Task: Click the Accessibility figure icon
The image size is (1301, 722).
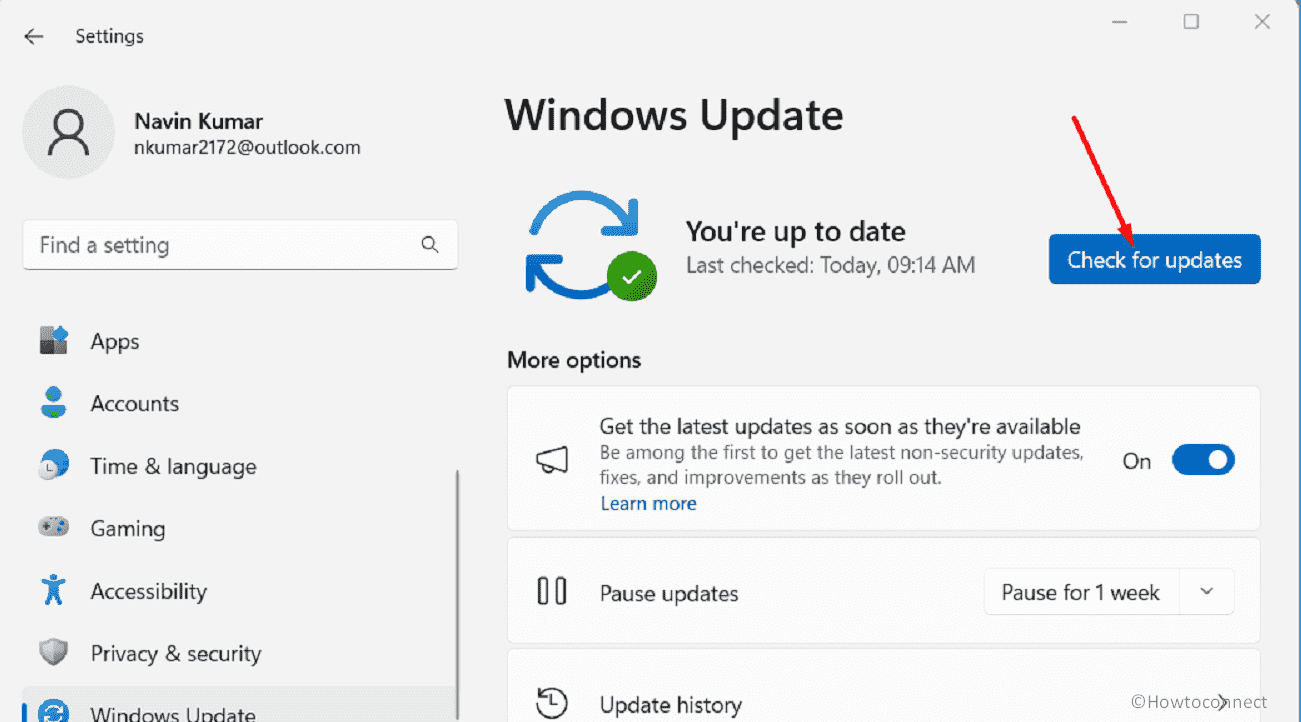Action: tap(53, 590)
